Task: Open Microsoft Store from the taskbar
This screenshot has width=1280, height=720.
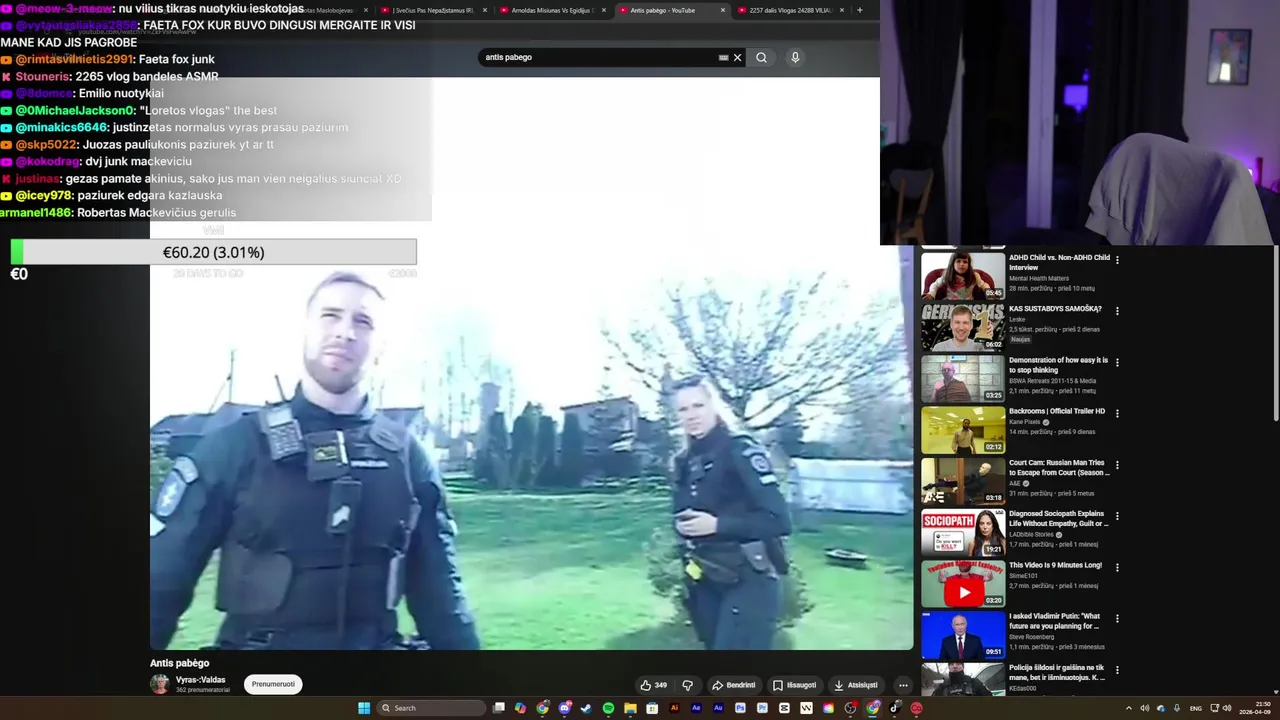Action: (652, 708)
